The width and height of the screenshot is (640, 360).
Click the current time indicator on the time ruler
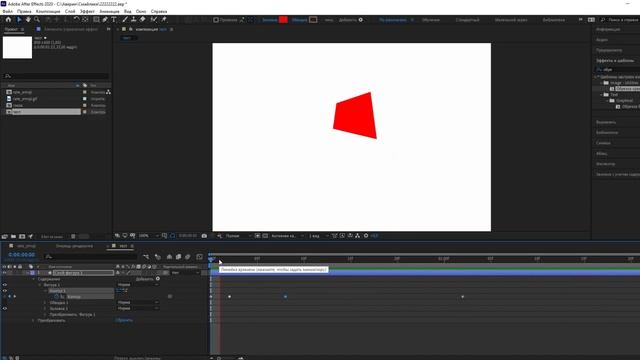pyautogui.click(x=211, y=258)
